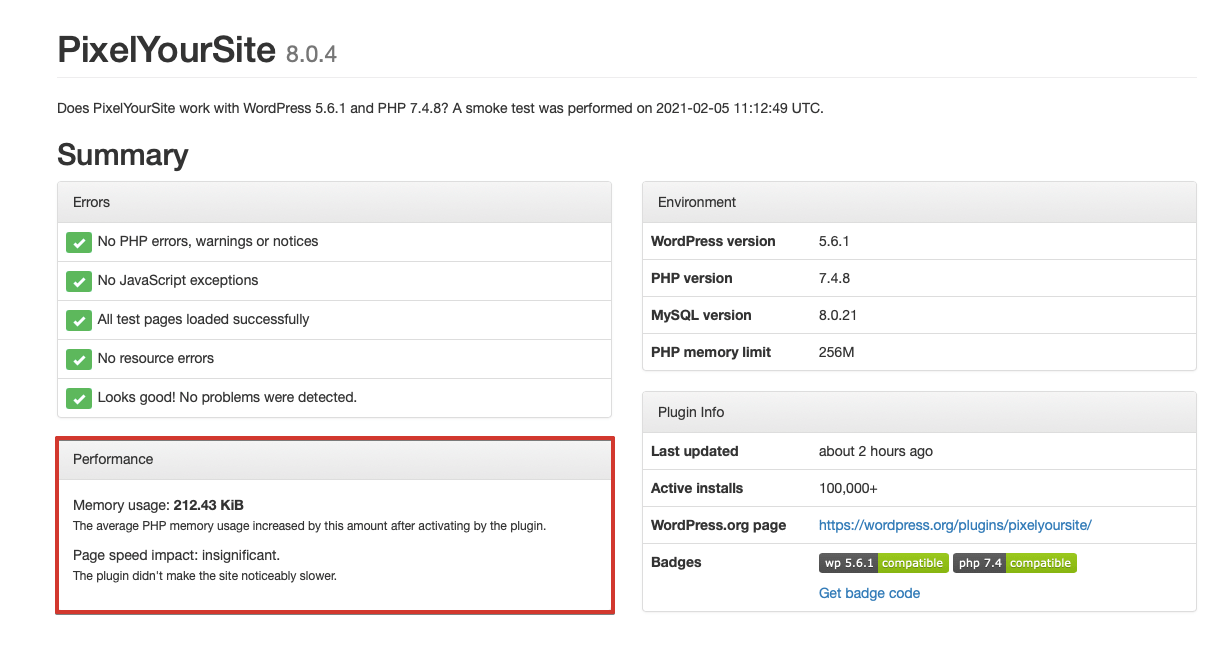Click the Badges label
This screenshot has height=648, width=1225.
point(676,562)
